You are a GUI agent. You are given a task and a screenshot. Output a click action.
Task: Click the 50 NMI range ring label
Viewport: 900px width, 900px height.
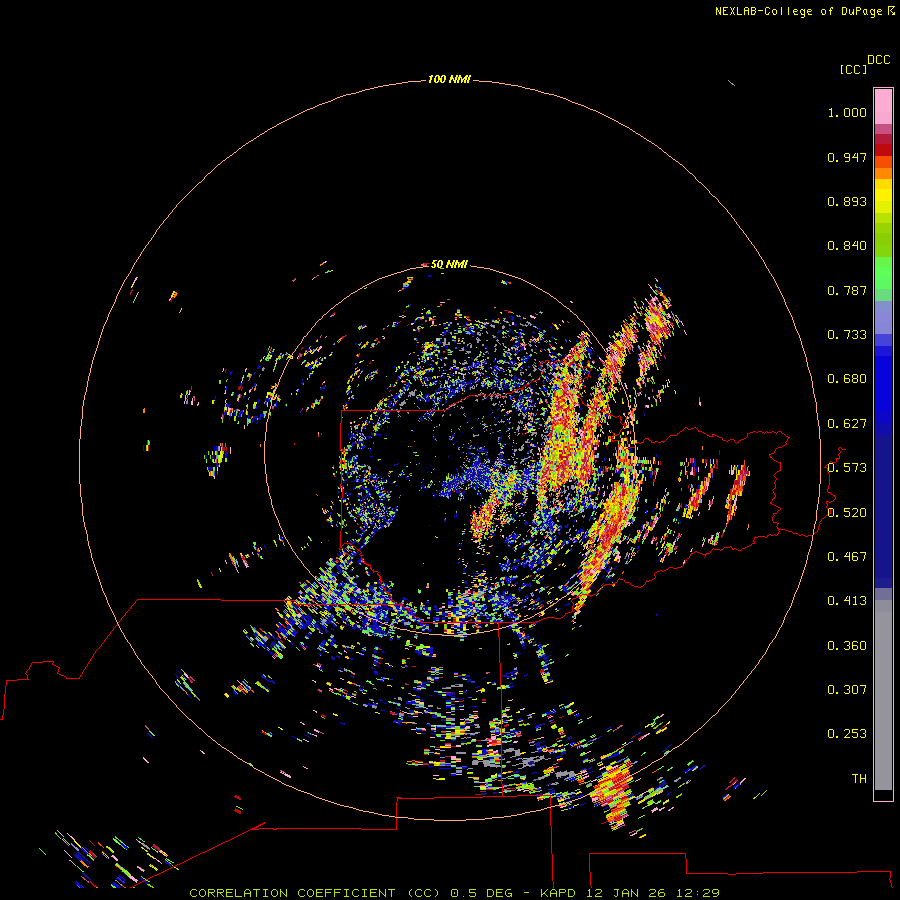(x=449, y=264)
